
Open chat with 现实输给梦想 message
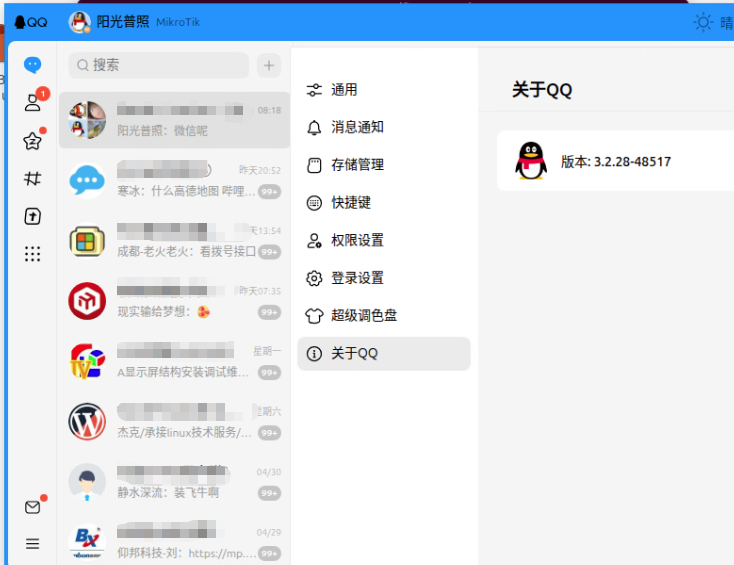(x=175, y=301)
